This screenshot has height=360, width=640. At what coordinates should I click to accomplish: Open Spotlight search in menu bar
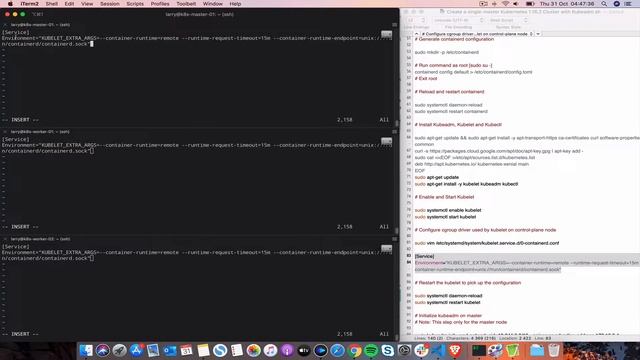(x=604, y=4)
